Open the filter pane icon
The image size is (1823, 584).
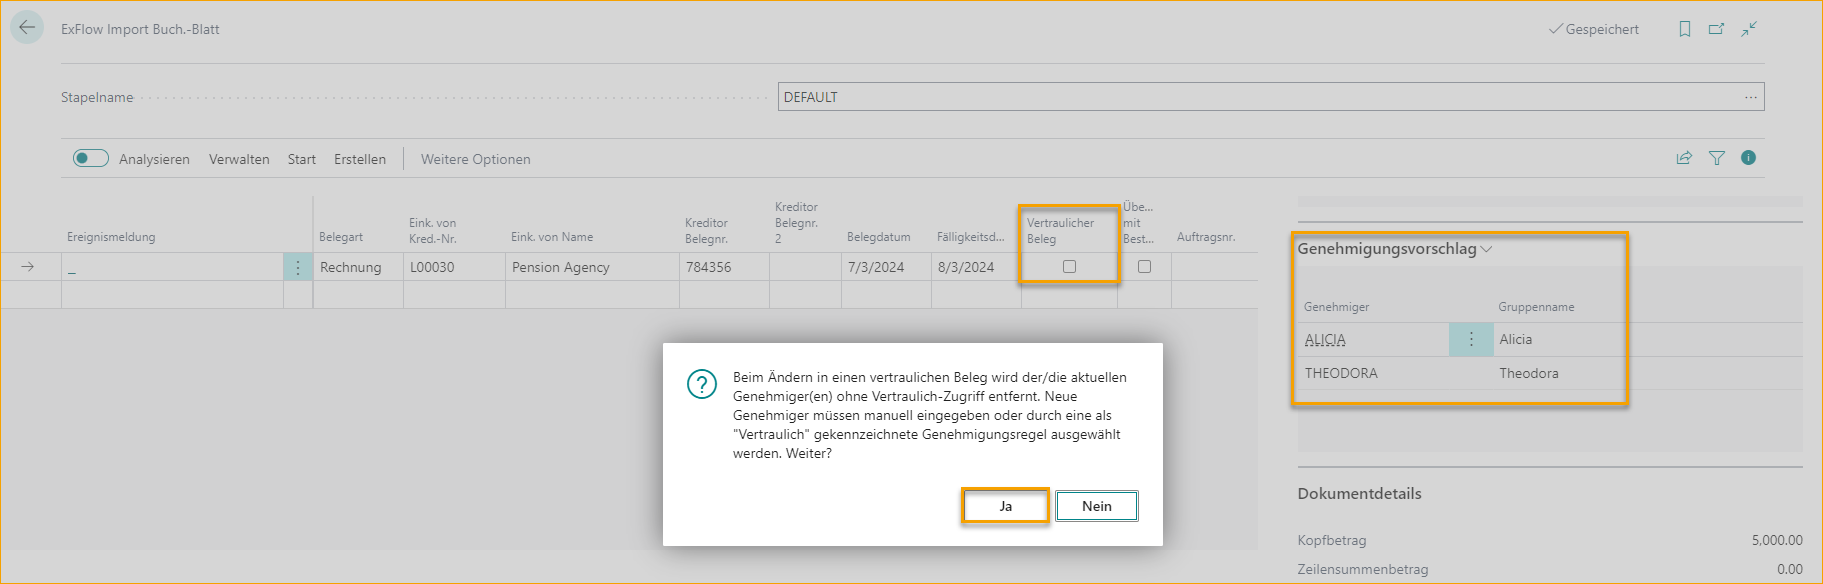[1717, 158]
